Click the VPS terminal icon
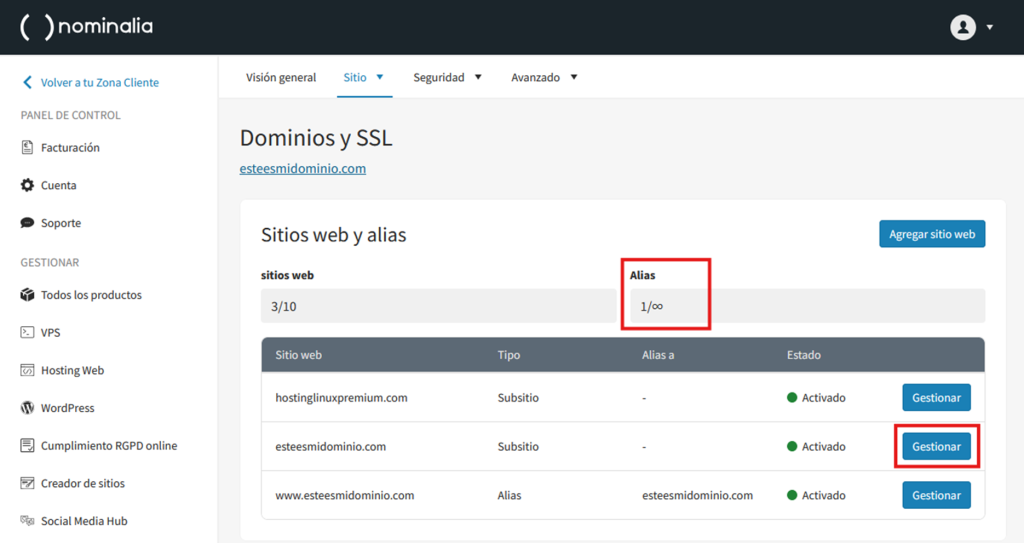 (x=27, y=333)
